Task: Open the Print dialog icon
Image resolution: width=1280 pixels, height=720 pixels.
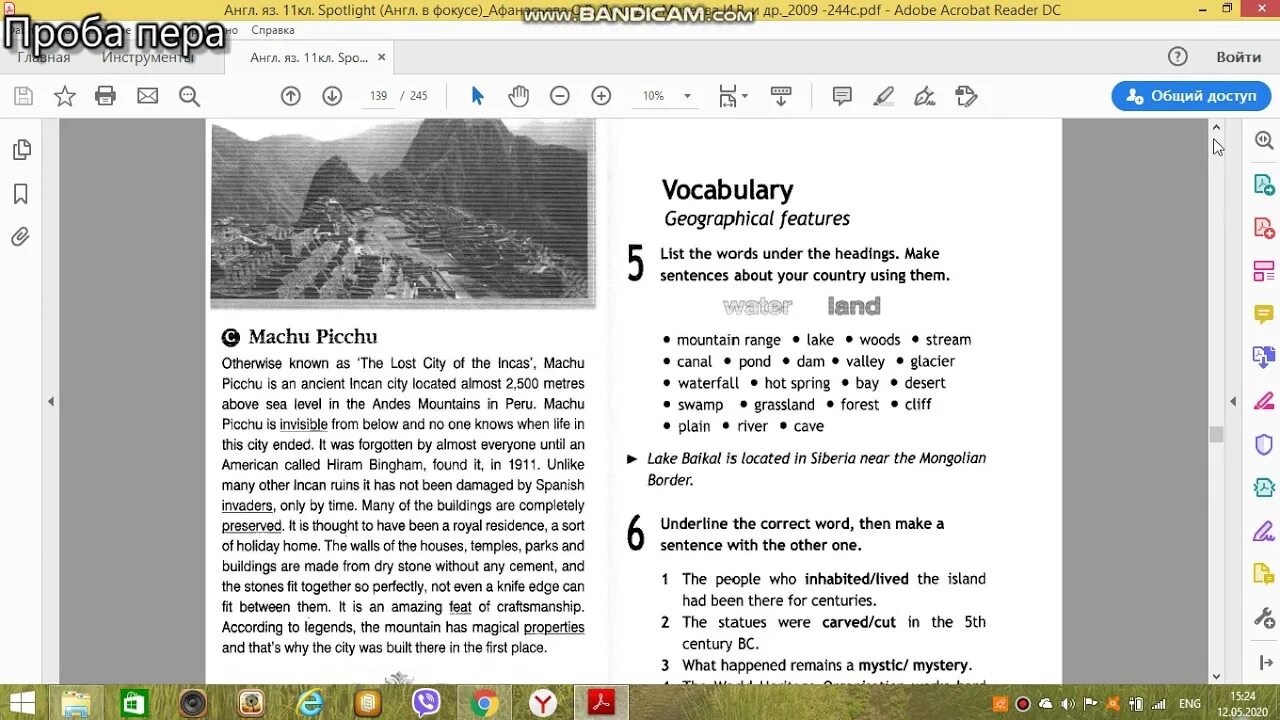Action: [x=105, y=96]
